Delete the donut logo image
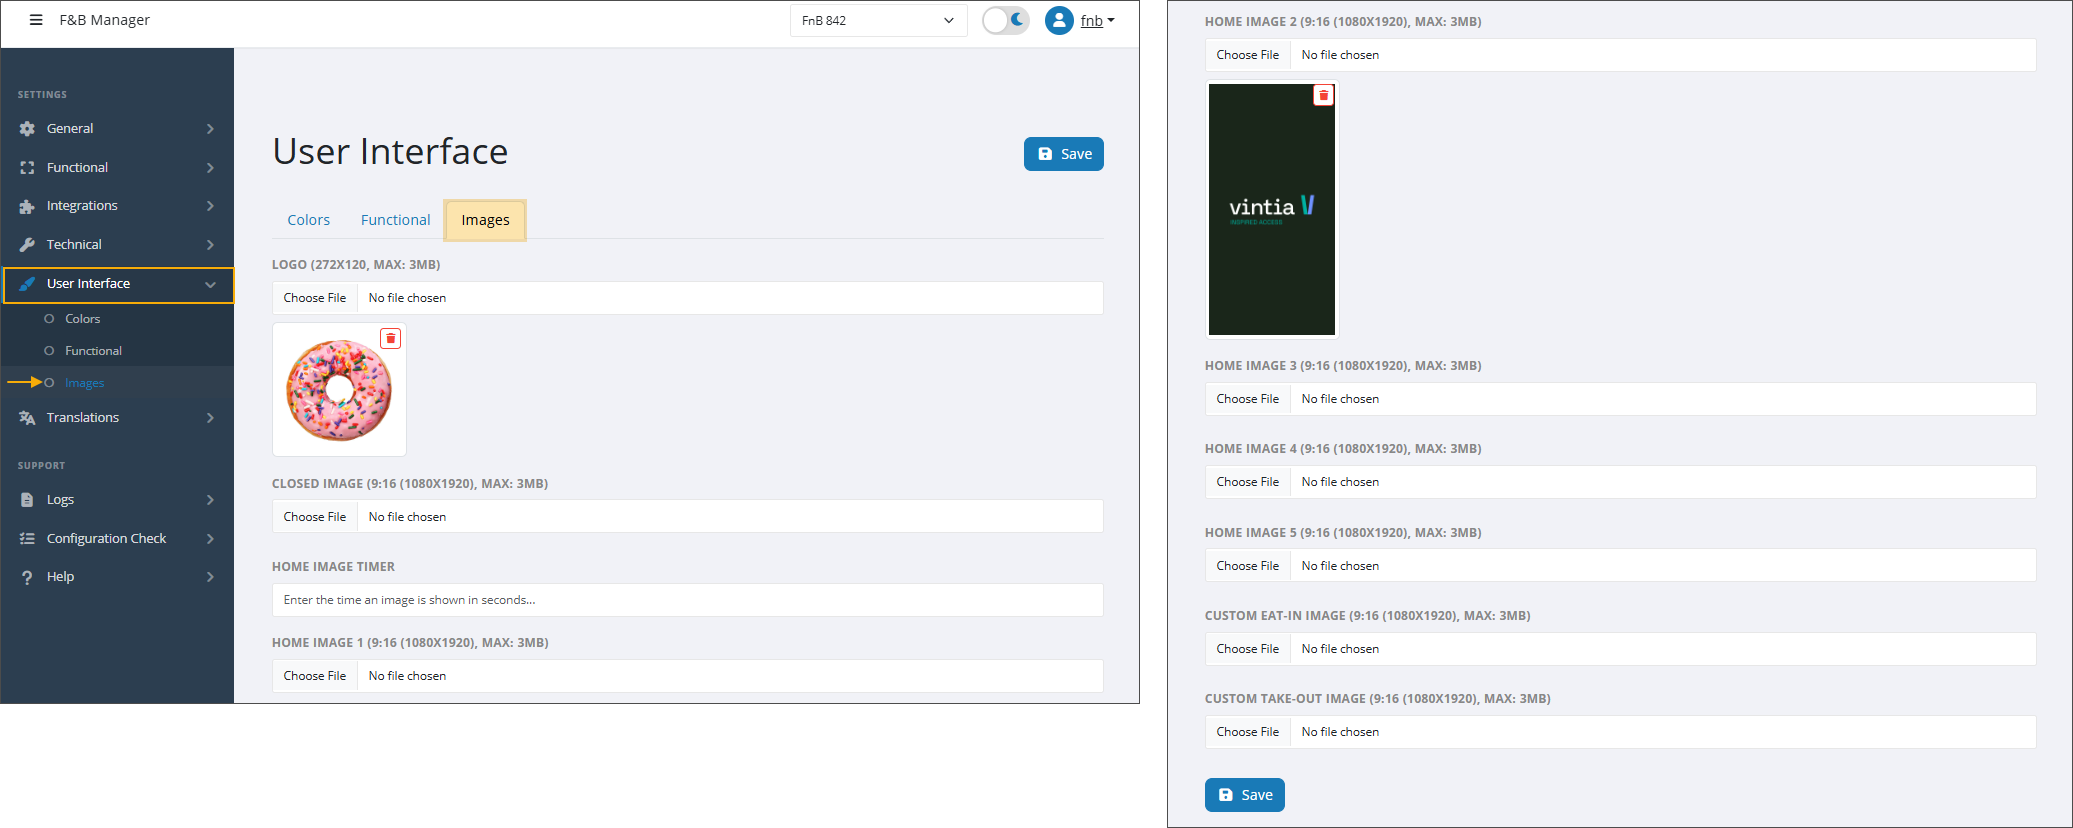The image size is (2073, 828). point(391,339)
